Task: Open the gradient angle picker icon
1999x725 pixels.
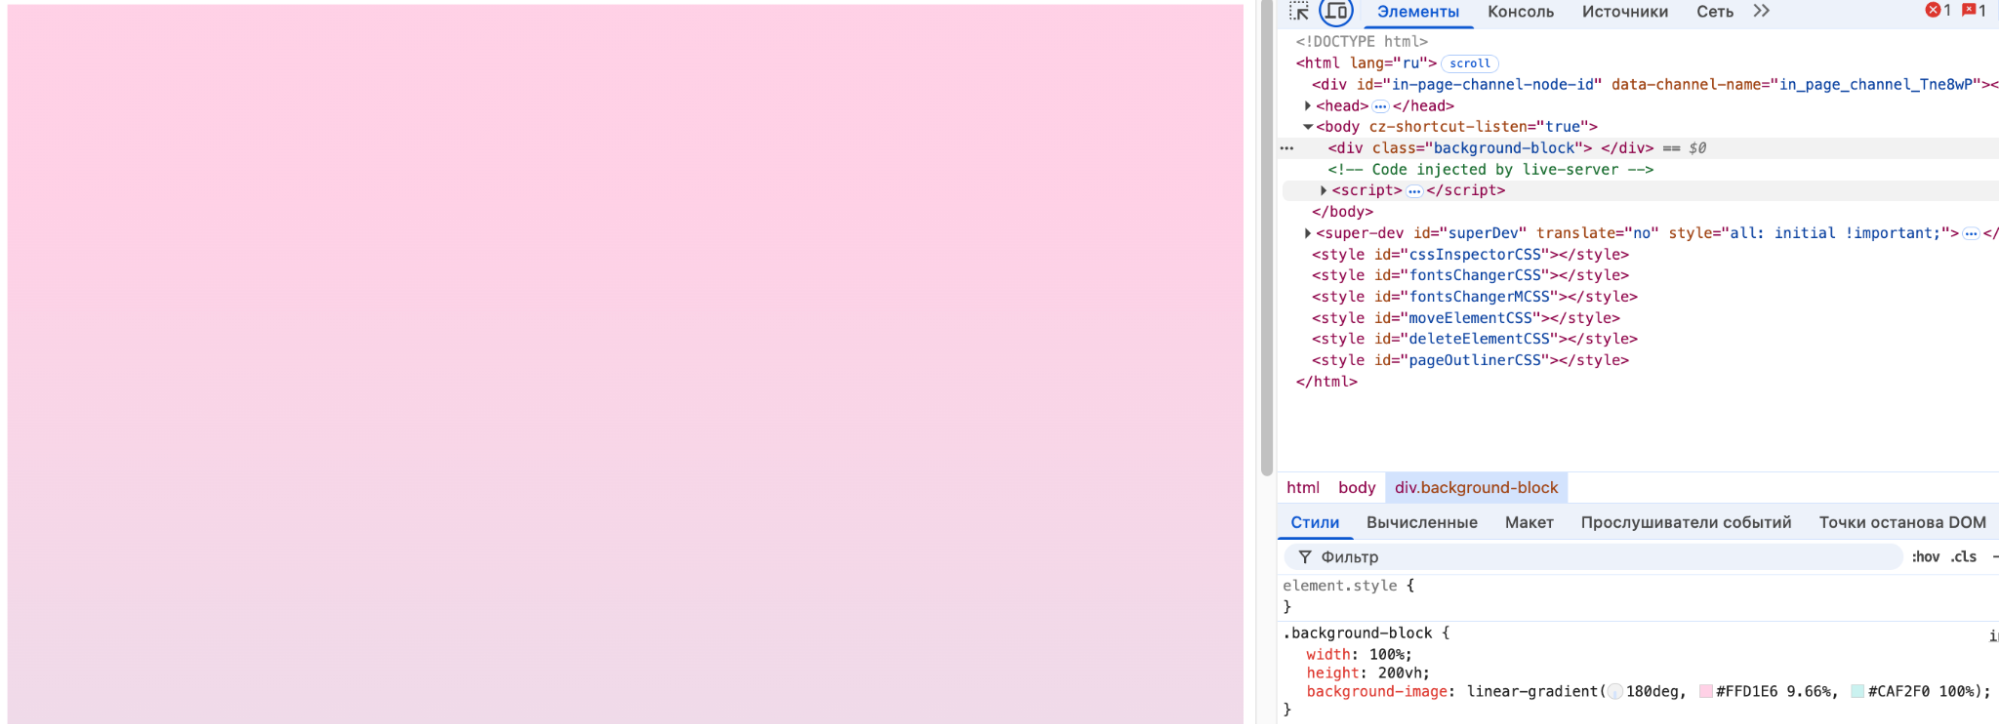Action: (x=1614, y=692)
